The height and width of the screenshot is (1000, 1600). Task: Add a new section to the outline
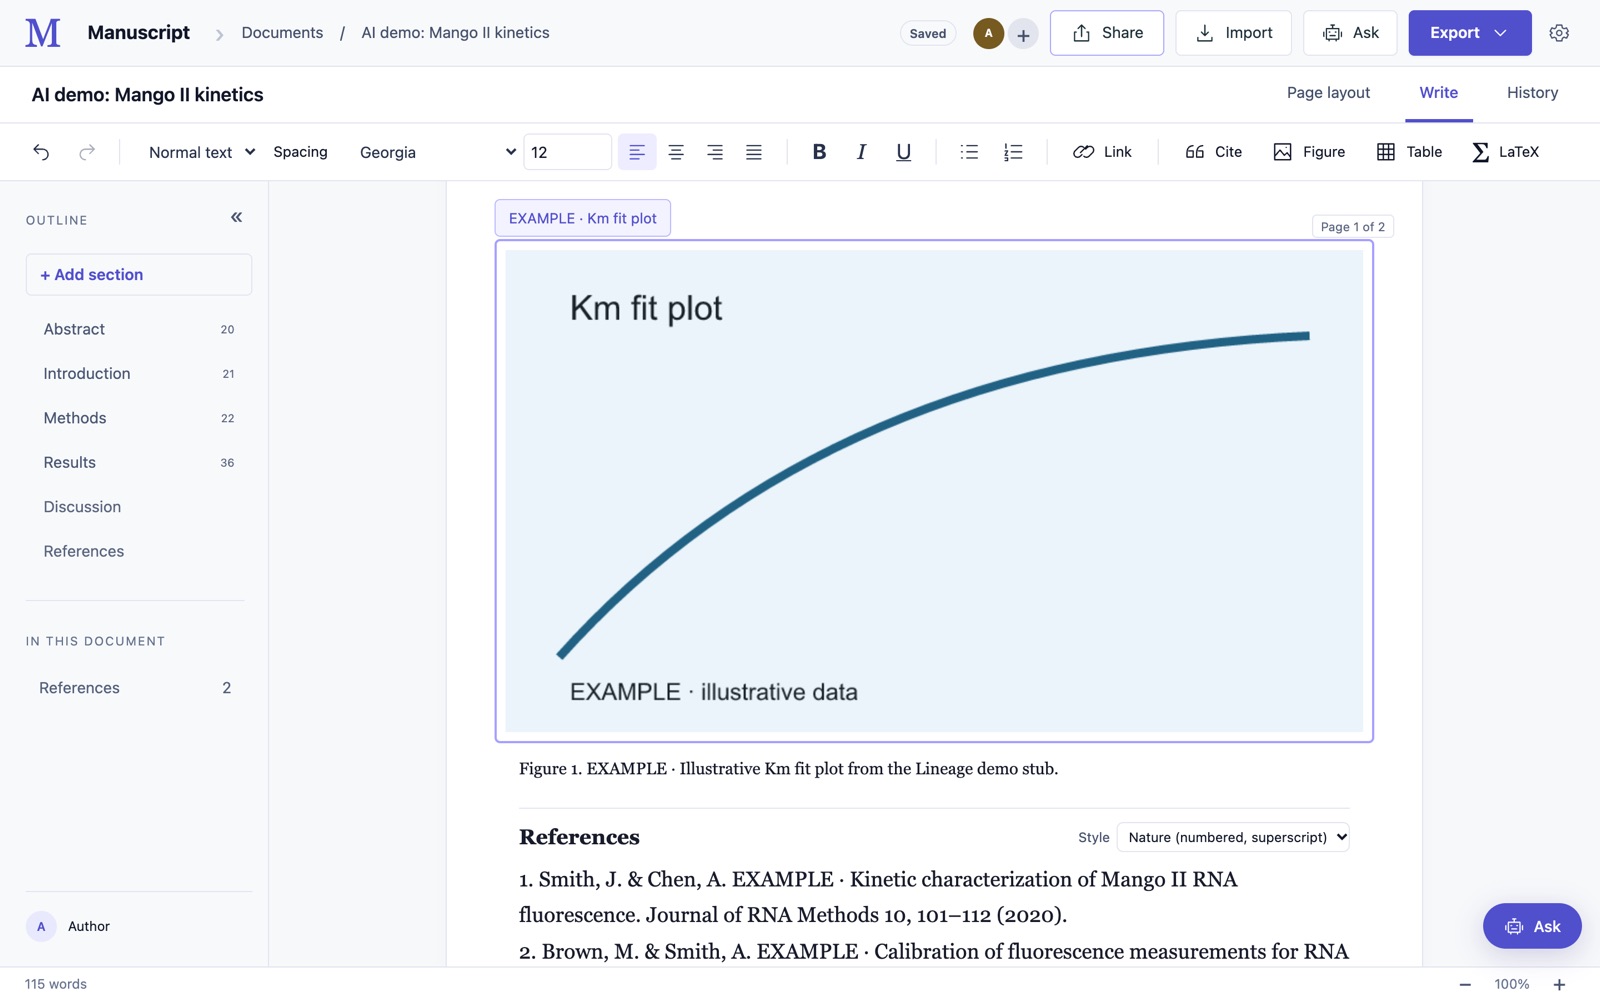[x=139, y=274]
